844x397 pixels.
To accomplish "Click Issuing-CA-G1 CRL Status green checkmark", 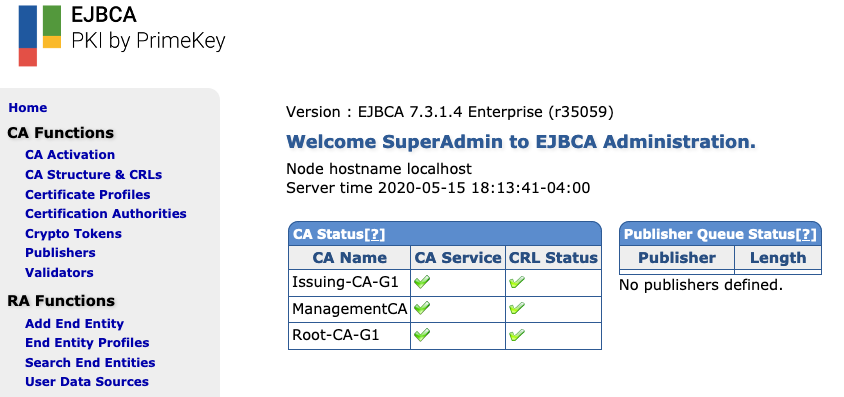I will pos(517,282).
